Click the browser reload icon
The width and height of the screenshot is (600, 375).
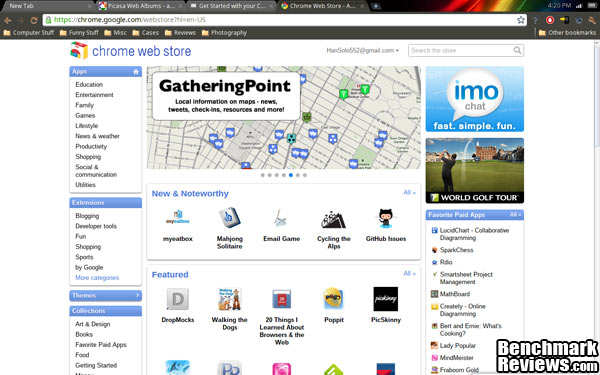coord(34,20)
